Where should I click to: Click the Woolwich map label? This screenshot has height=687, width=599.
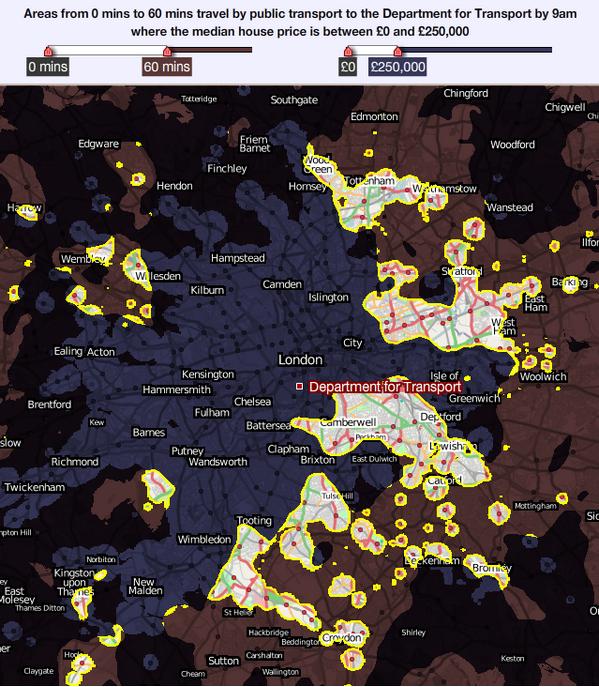tap(543, 376)
